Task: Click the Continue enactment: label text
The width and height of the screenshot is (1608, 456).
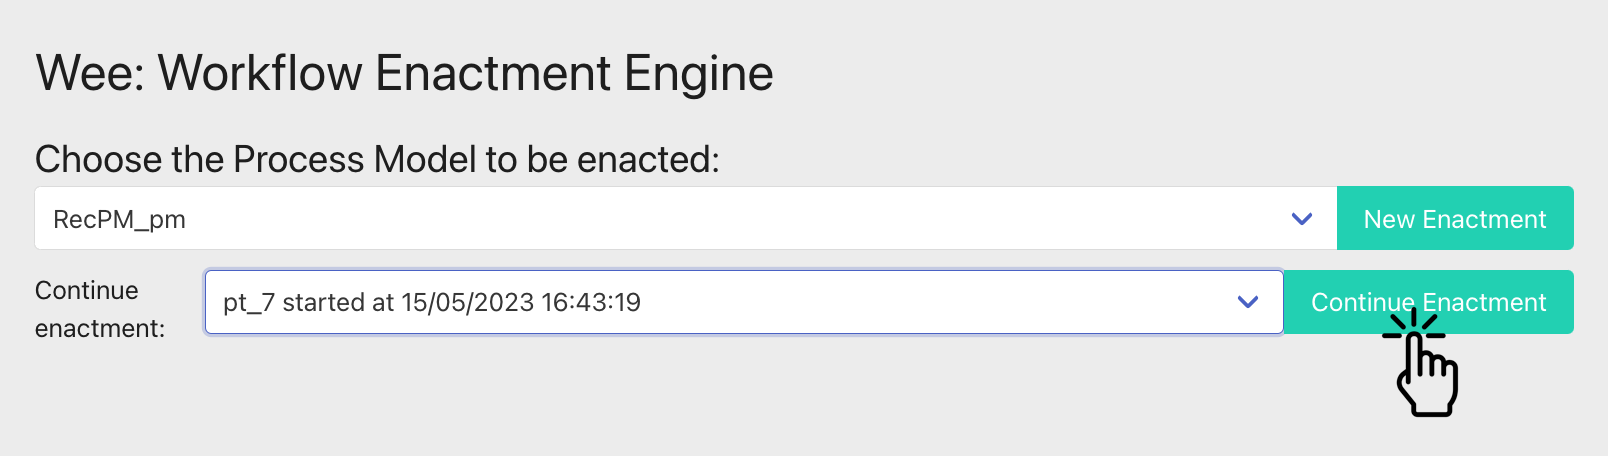Action: [100, 309]
